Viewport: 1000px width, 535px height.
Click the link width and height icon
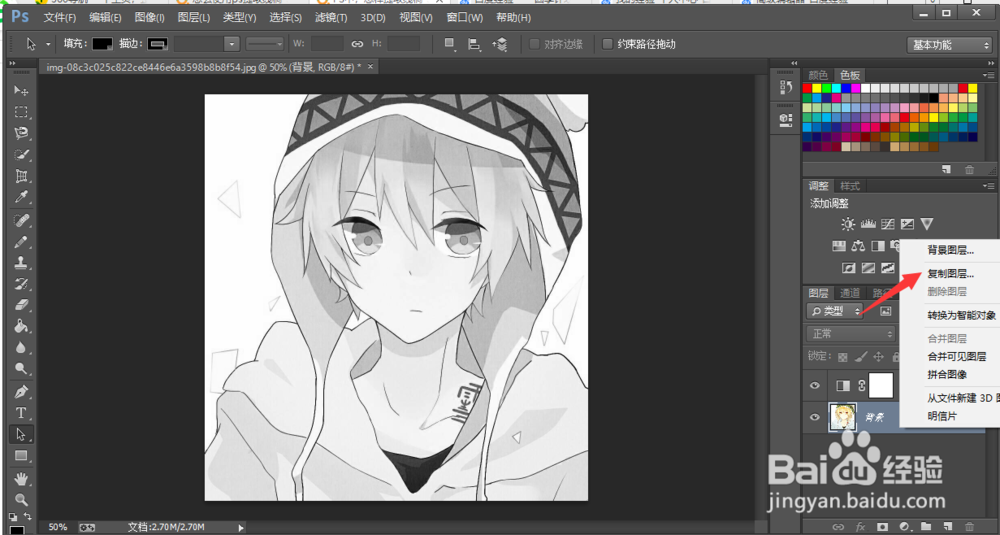(357, 44)
